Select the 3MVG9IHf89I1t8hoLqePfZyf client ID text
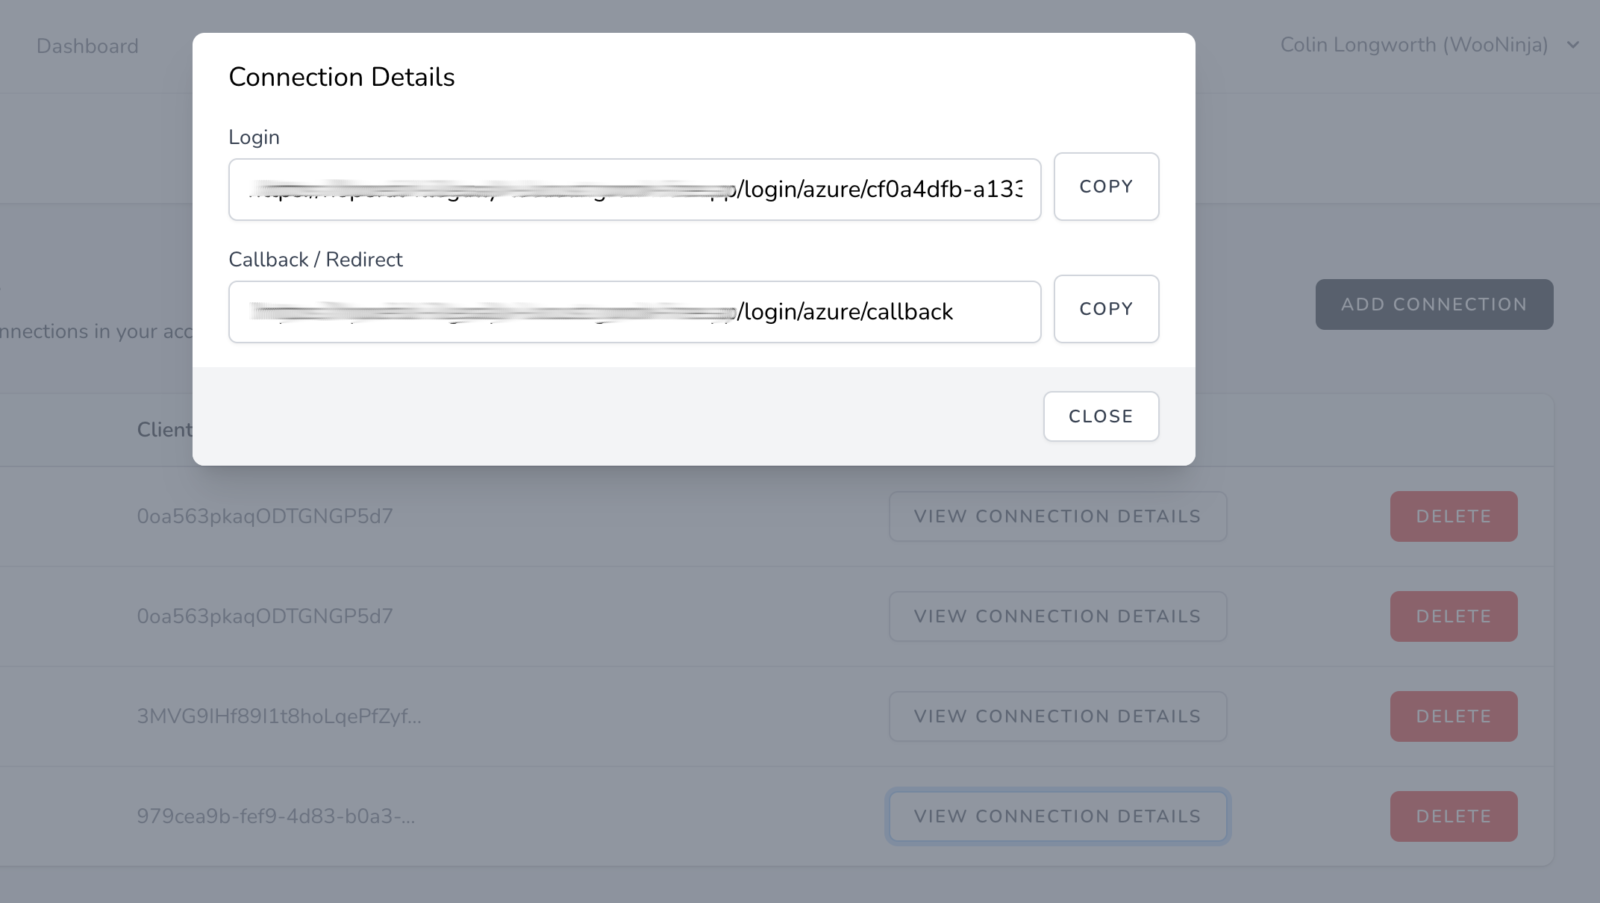1600x903 pixels. click(278, 716)
